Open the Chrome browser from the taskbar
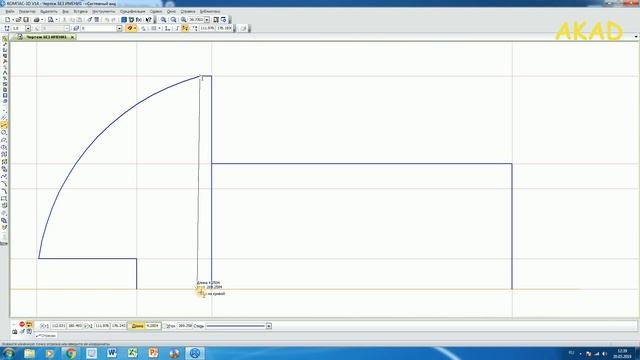The image size is (640, 360). point(71,353)
